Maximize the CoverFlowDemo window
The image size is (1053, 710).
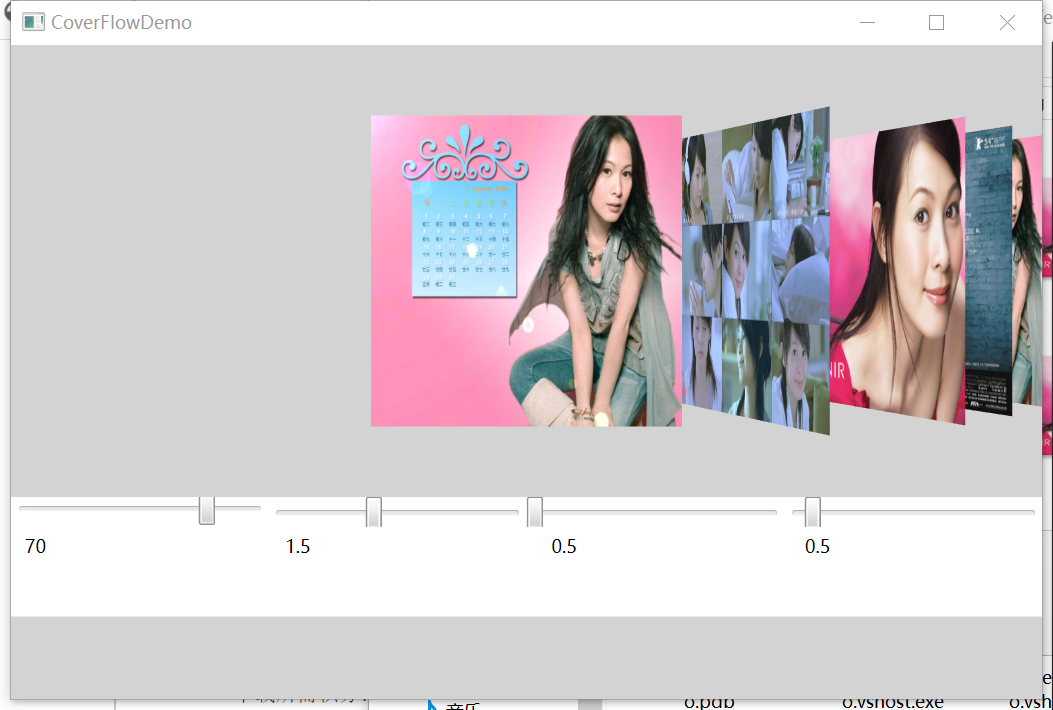[936, 22]
